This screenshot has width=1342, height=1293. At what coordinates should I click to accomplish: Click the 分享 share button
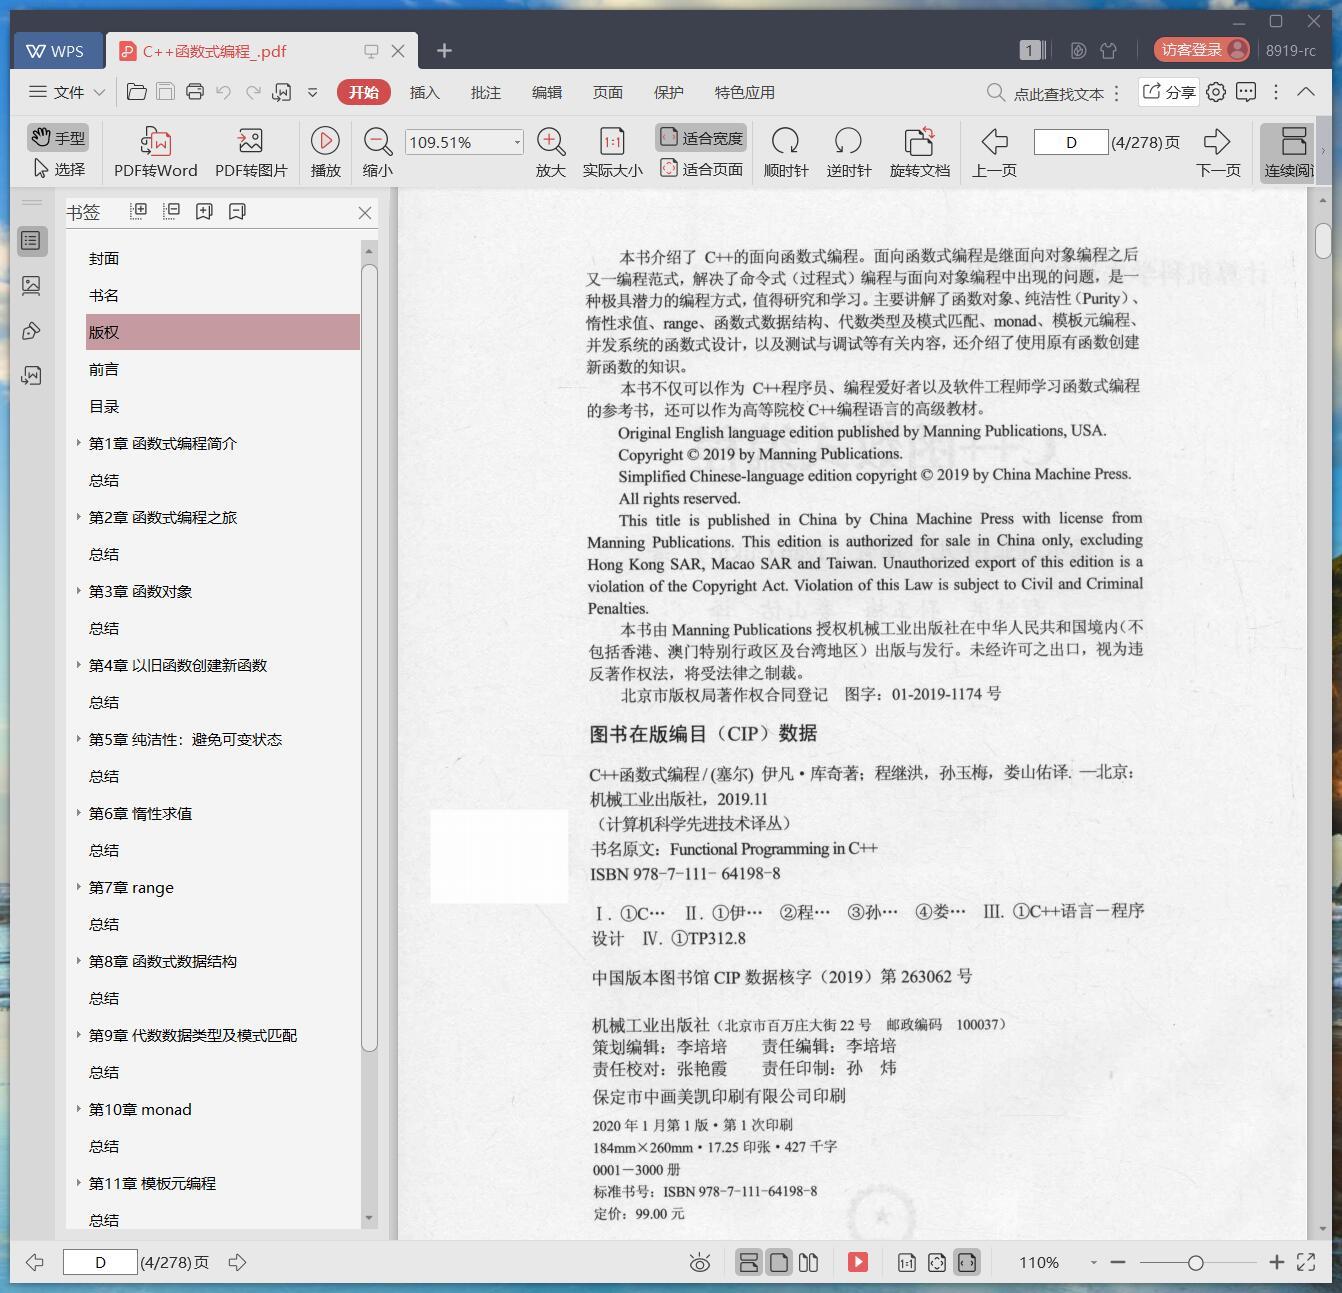pos(1168,92)
